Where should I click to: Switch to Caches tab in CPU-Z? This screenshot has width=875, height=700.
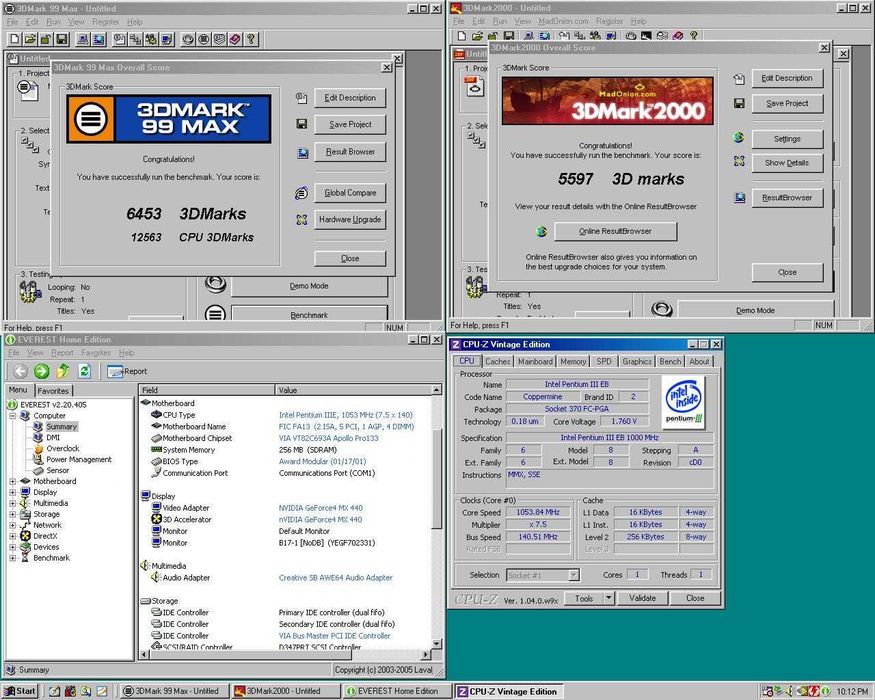coord(497,361)
